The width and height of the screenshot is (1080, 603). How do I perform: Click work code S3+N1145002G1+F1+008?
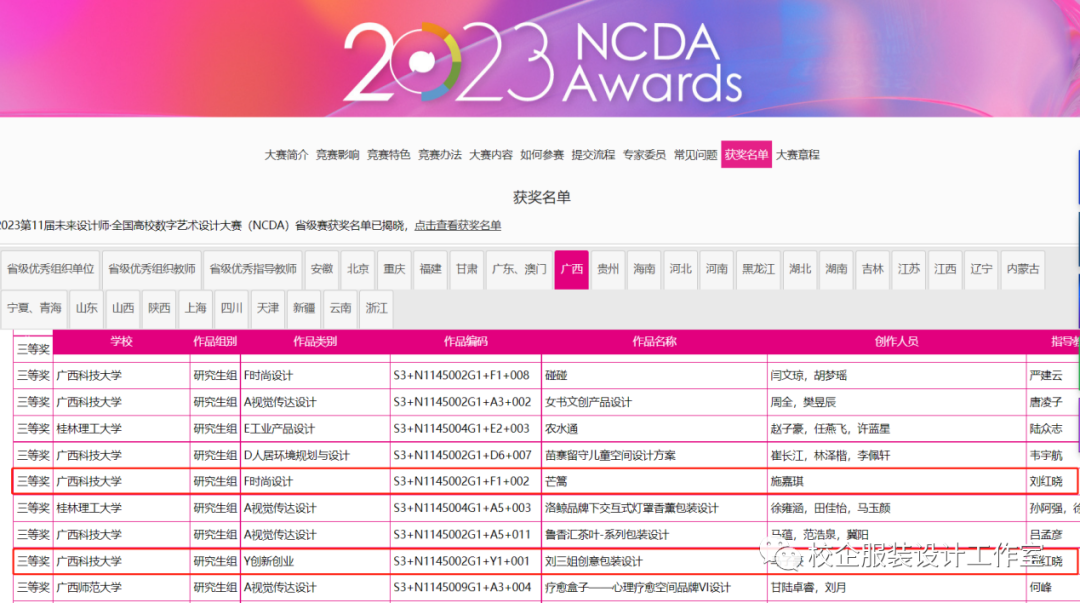(x=461, y=376)
